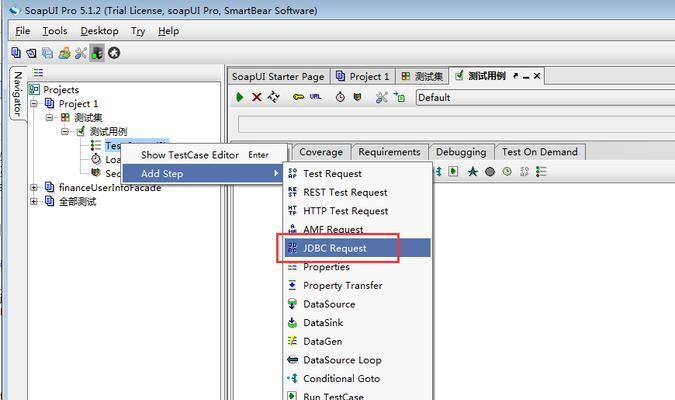Open the Desktop menu
The height and width of the screenshot is (400, 675).
99,31
